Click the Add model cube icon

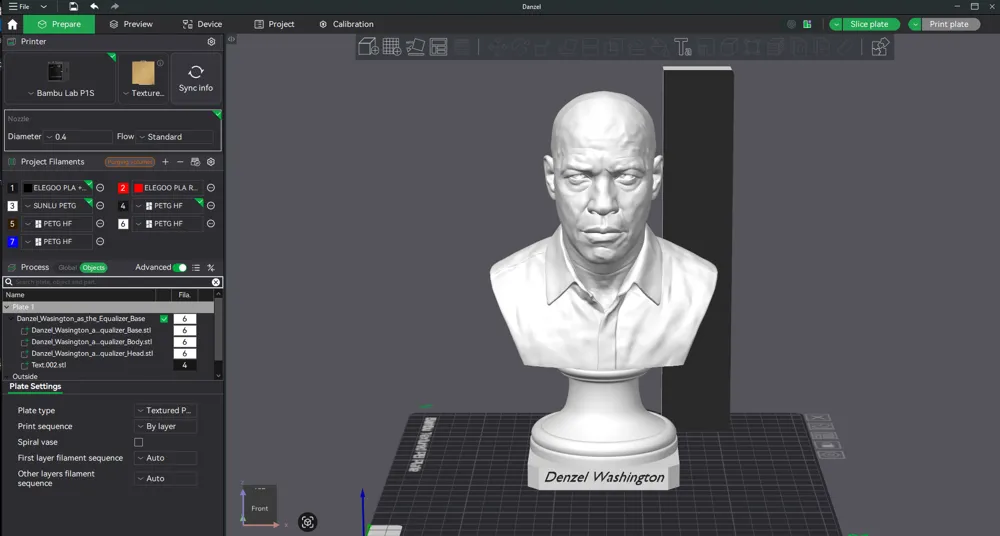(x=368, y=47)
